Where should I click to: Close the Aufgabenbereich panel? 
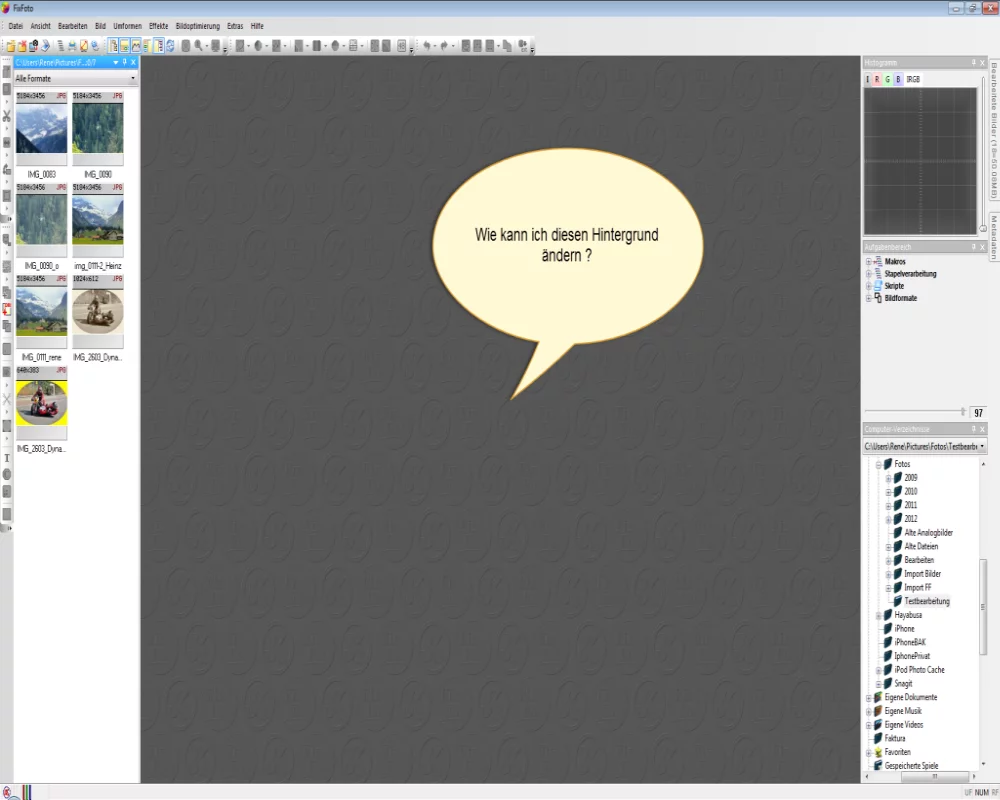[982, 247]
